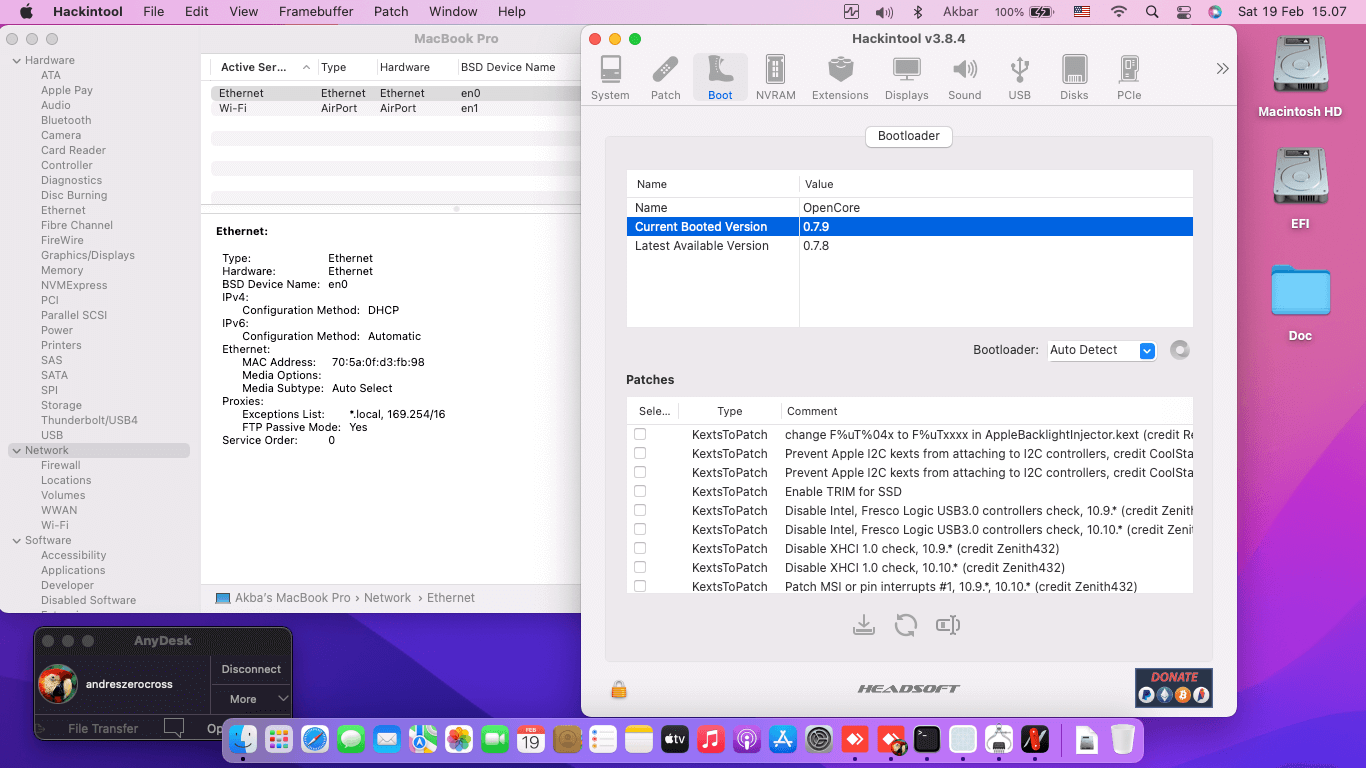Open Spotlight search in the menu bar
Image resolution: width=1366 pixels, height=768 pixels.
[1152, 12]
